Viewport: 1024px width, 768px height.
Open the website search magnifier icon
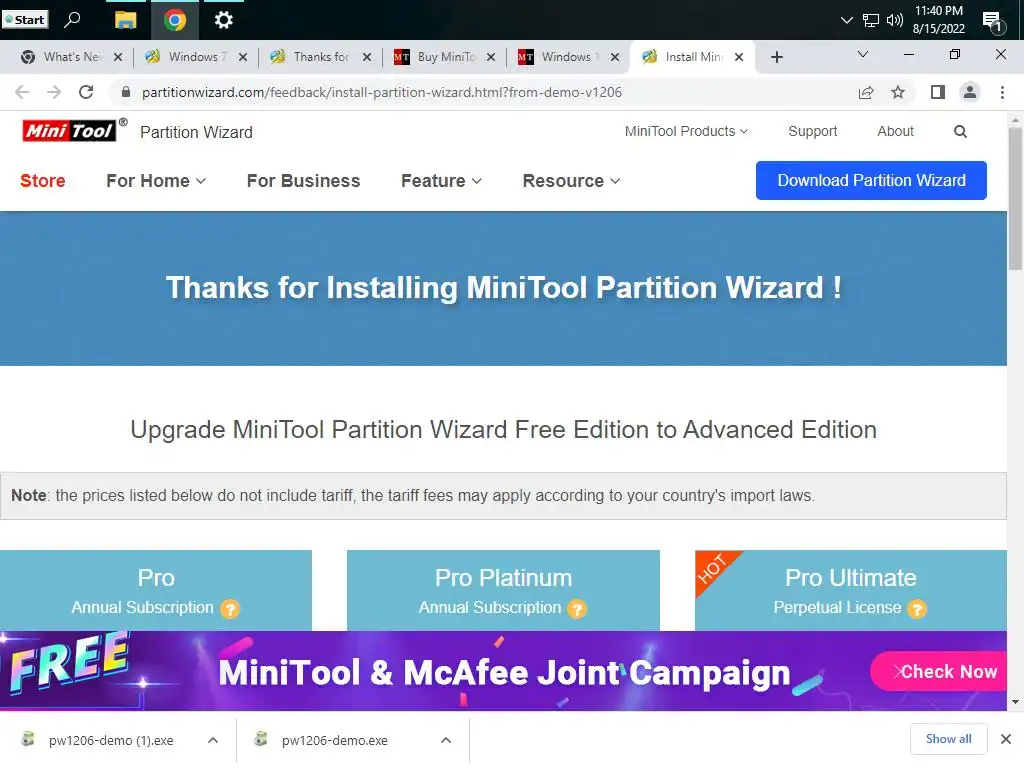pyautogui.click(x=959, y=131)
